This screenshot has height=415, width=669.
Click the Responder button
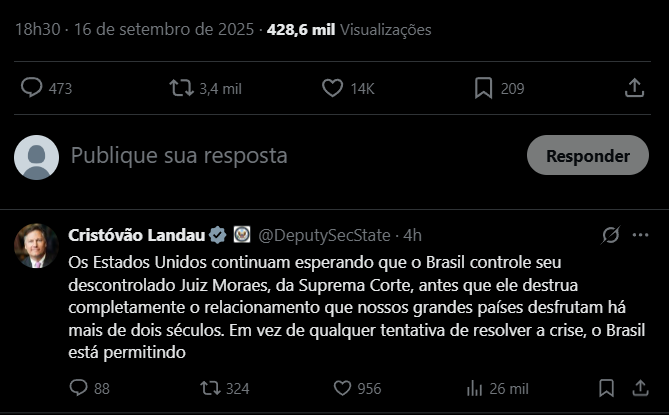coord(587,156)
